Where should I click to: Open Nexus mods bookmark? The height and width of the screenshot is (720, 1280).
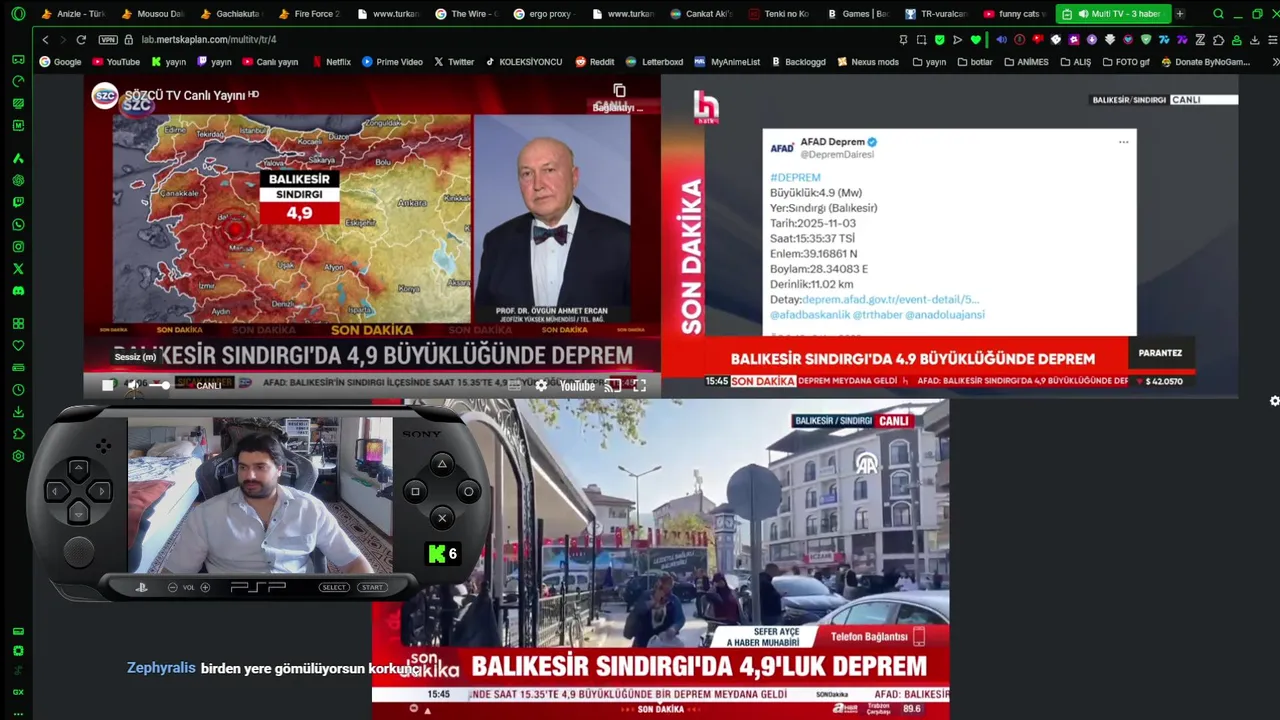click(867, 62)
